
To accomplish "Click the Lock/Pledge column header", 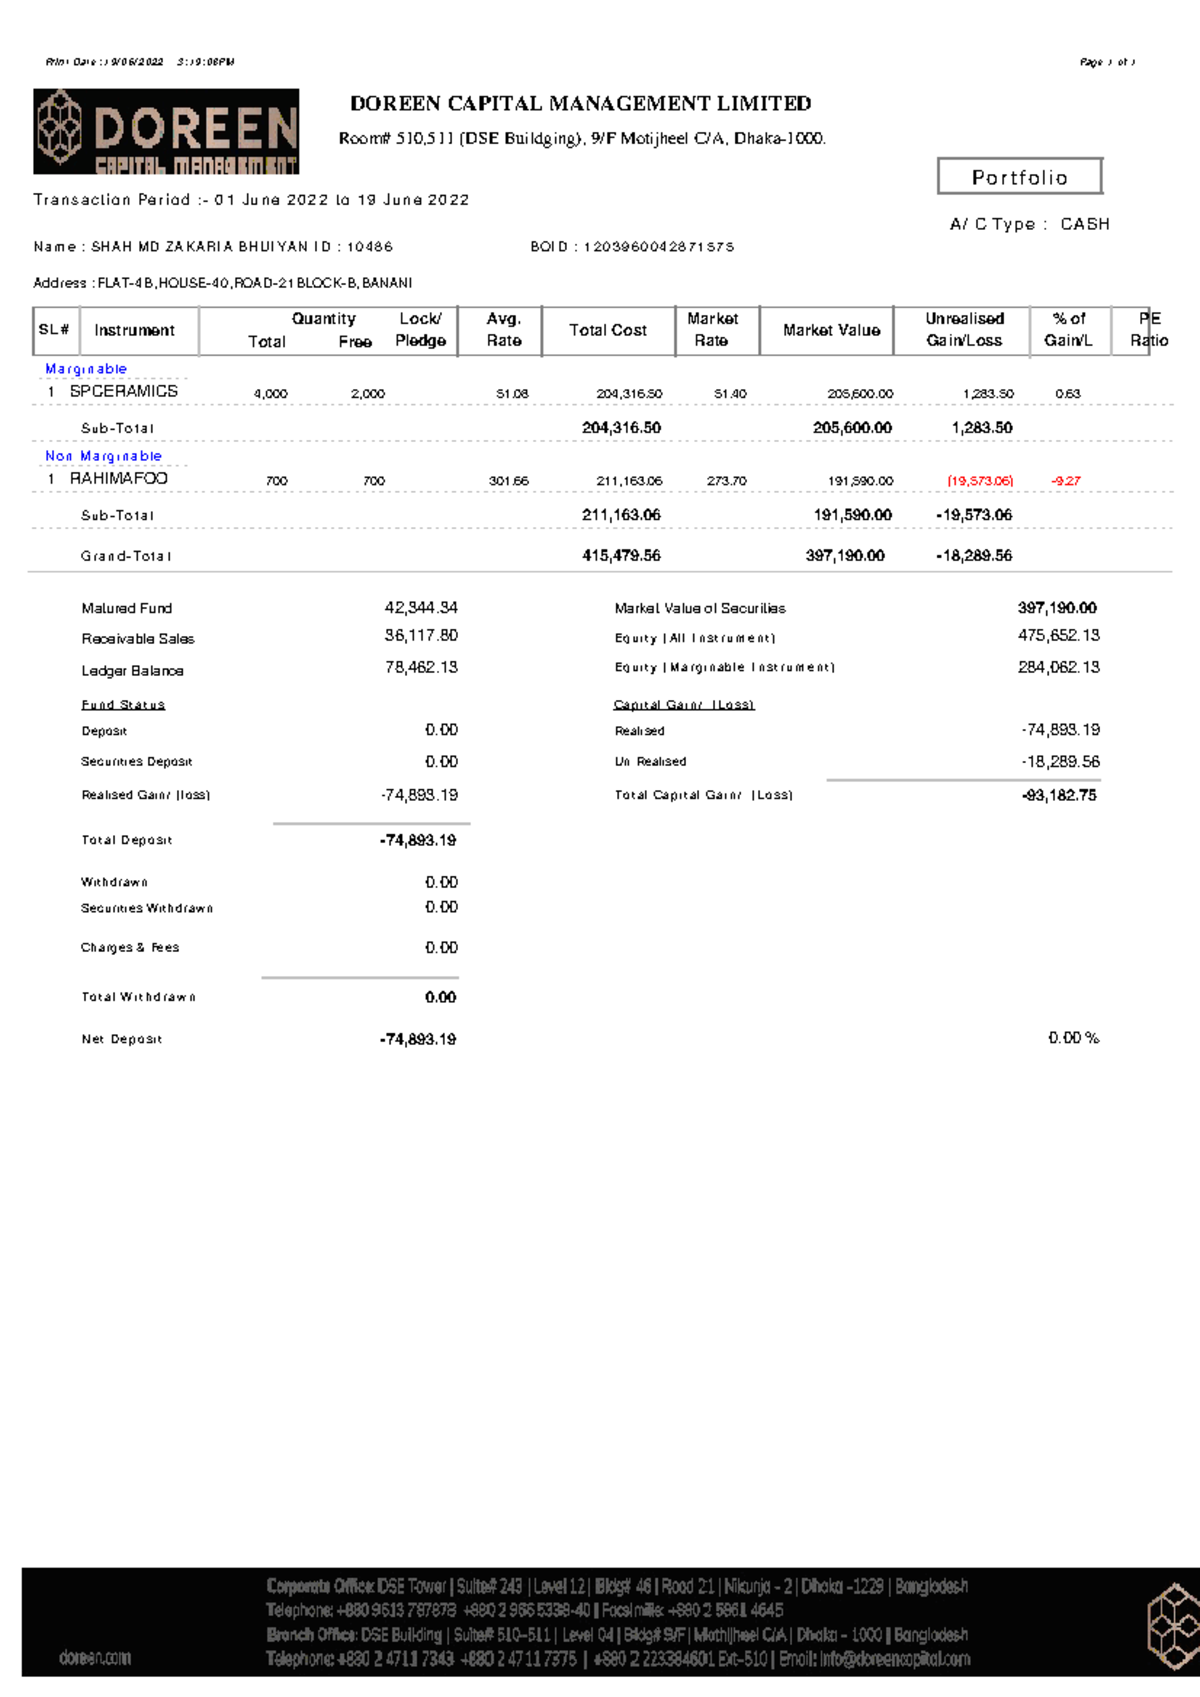I will pos(420,330).
